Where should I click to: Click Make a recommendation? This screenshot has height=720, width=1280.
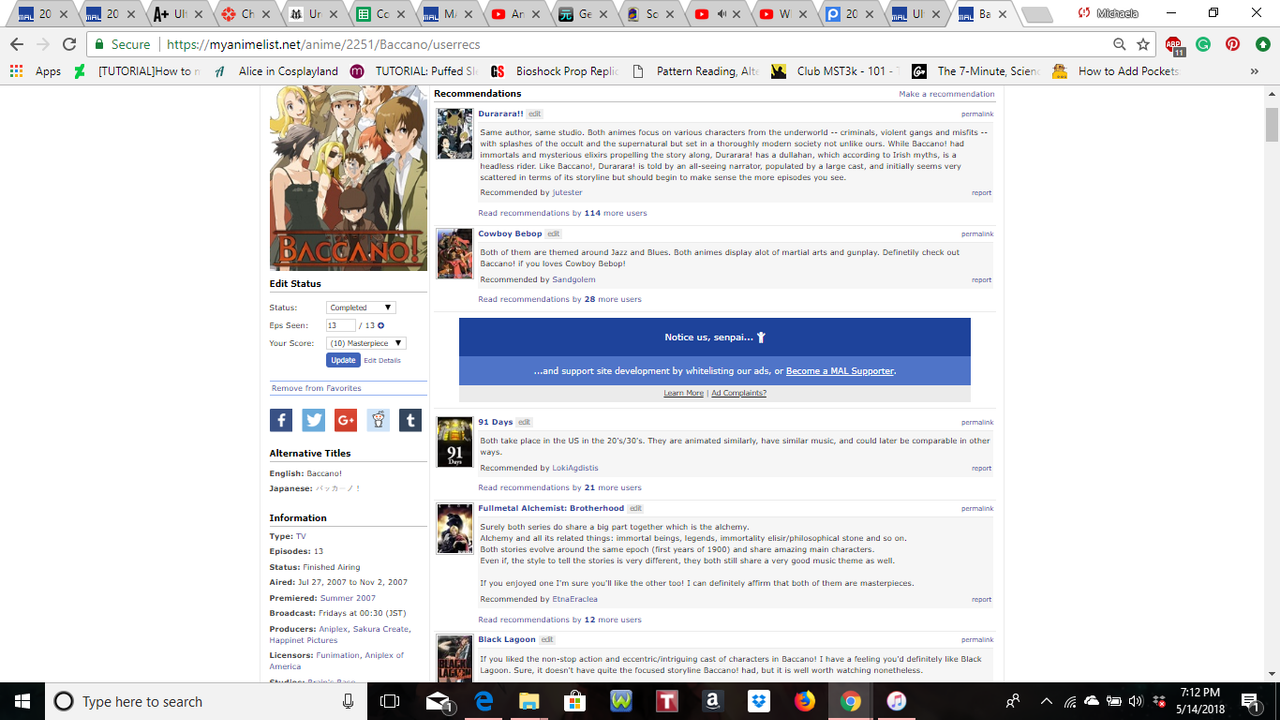click(x=946, y=94)
